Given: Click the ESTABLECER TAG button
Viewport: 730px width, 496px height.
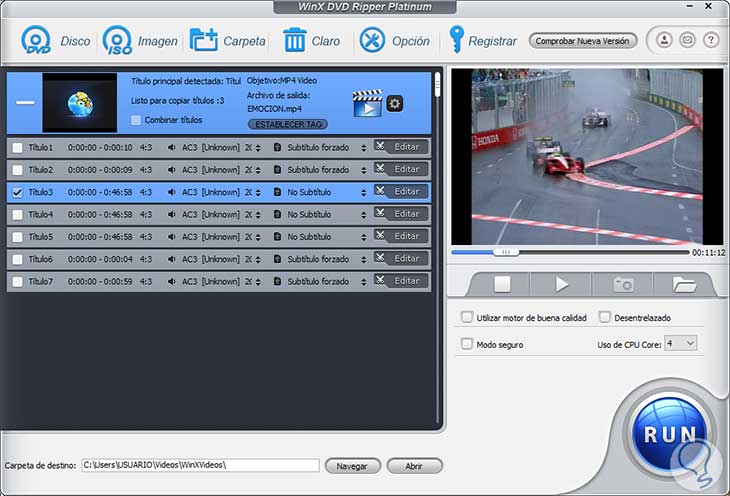Looking at the screenshot, I should pyautogui.click(x=288, y=124).
